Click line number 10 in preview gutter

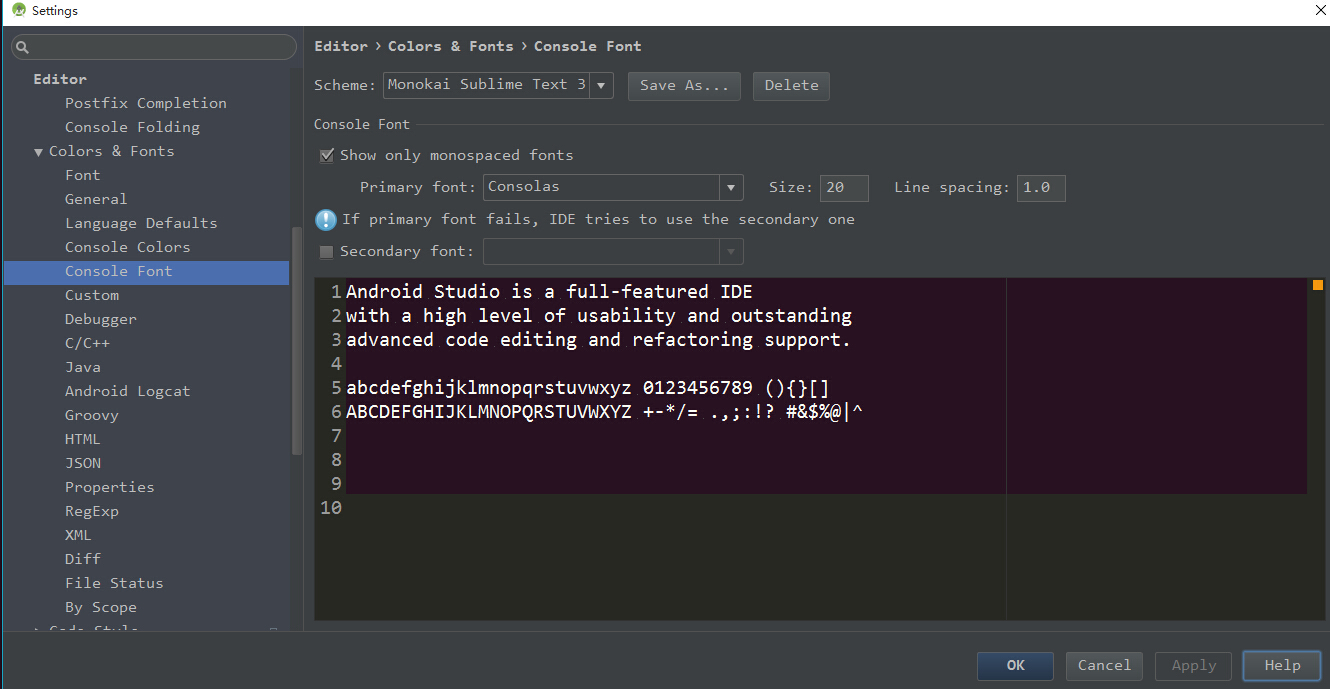[x=331, y=508]
